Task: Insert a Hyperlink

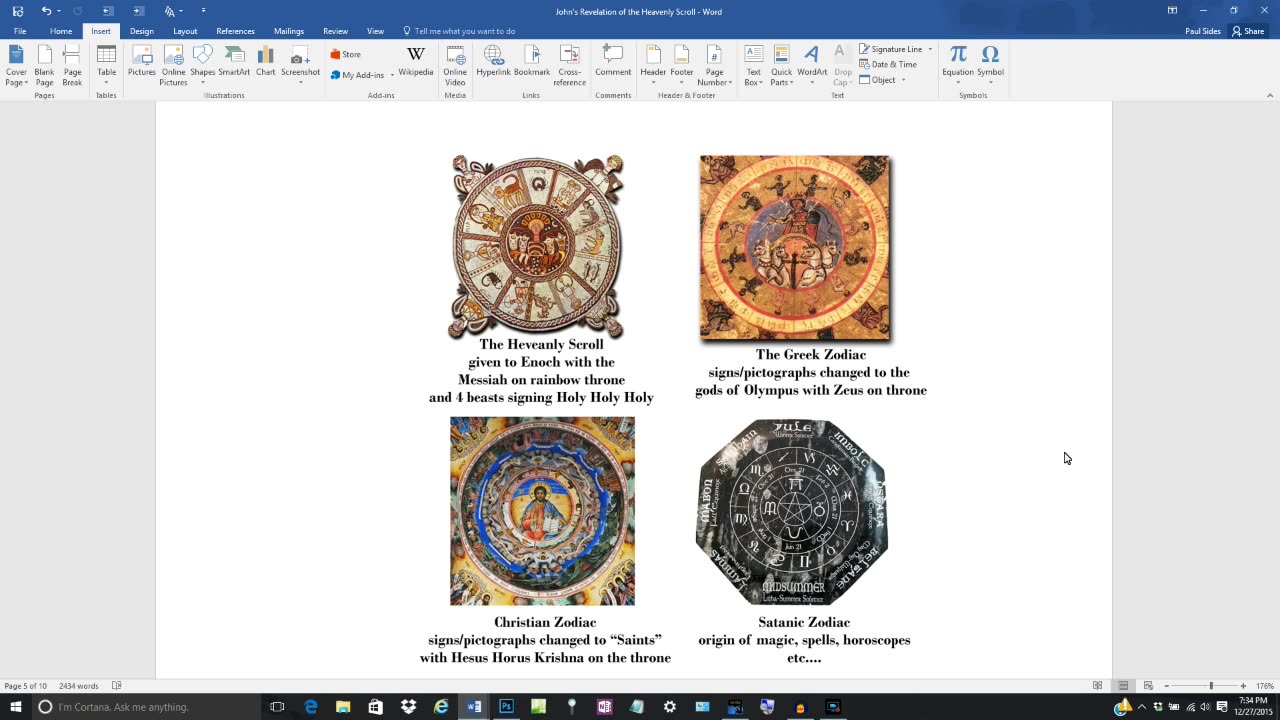Action: point(493,61)
